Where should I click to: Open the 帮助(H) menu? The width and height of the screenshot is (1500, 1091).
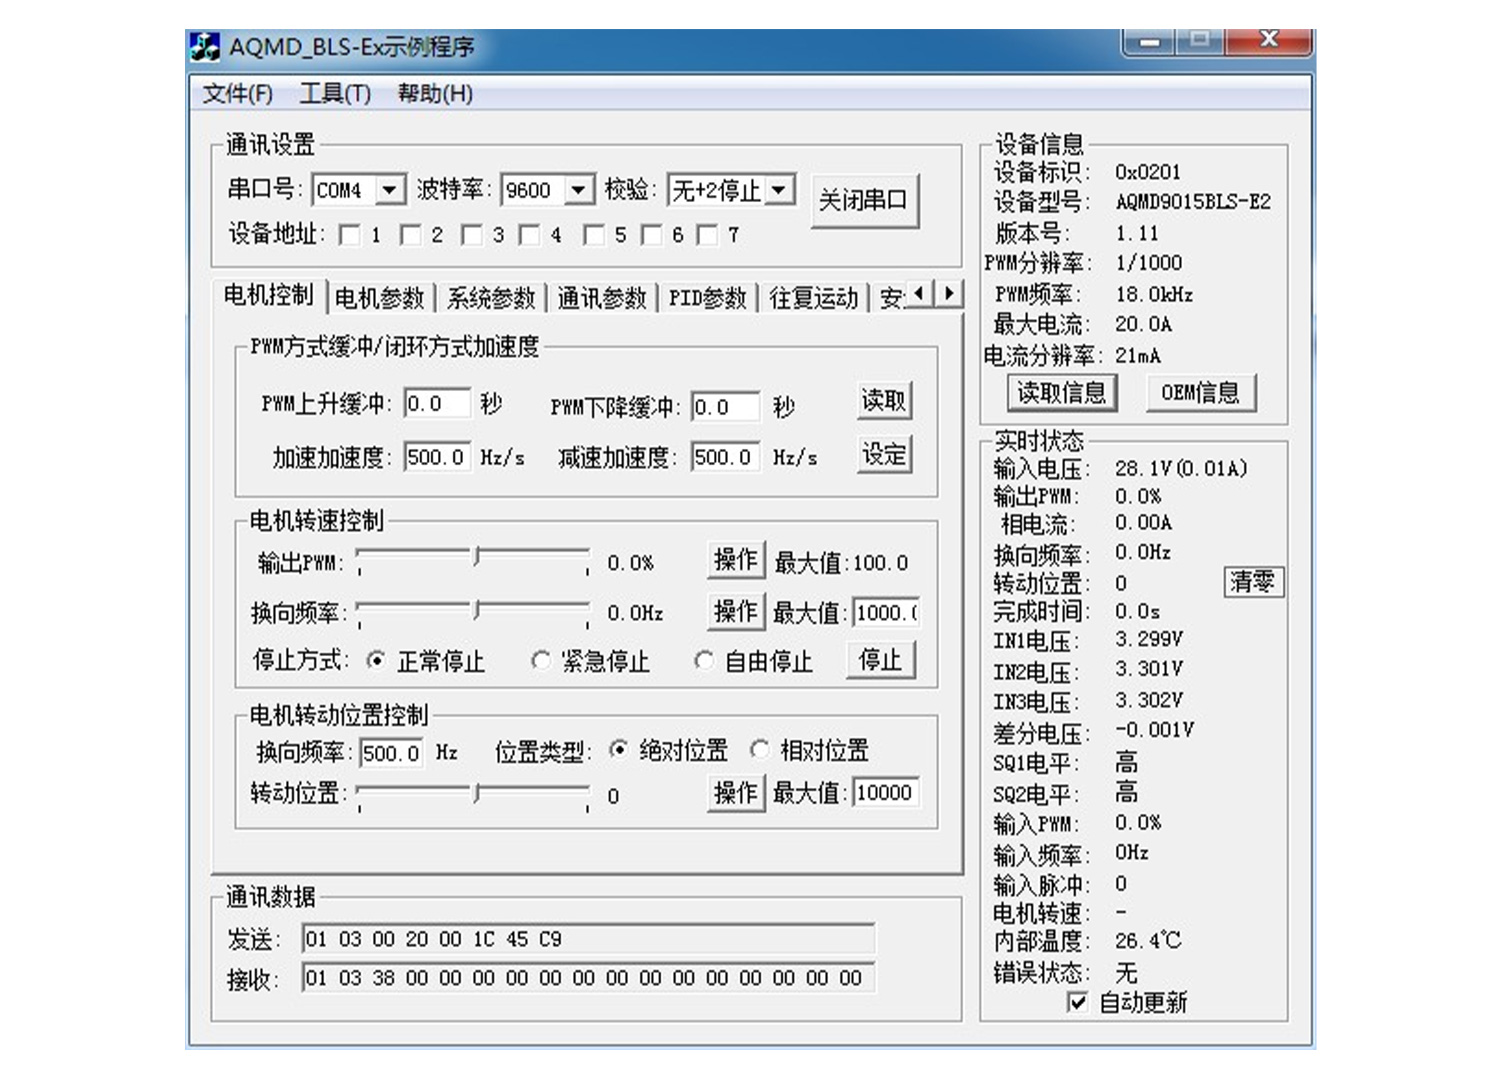click(x=435, y=94)
